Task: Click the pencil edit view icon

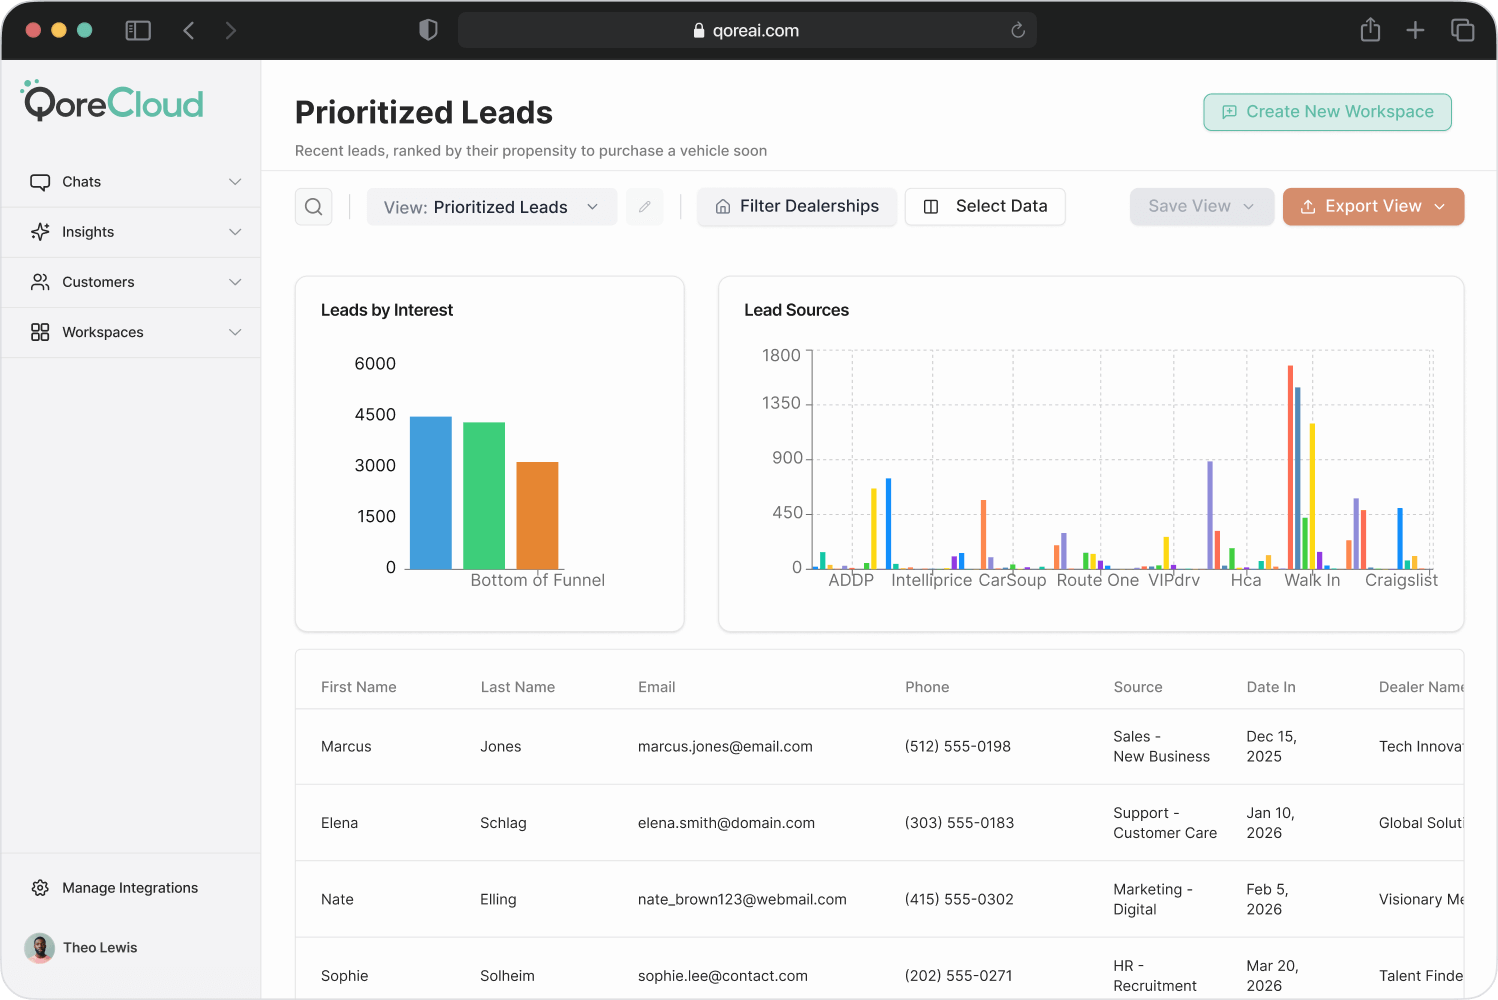Action: click(645, 207)
